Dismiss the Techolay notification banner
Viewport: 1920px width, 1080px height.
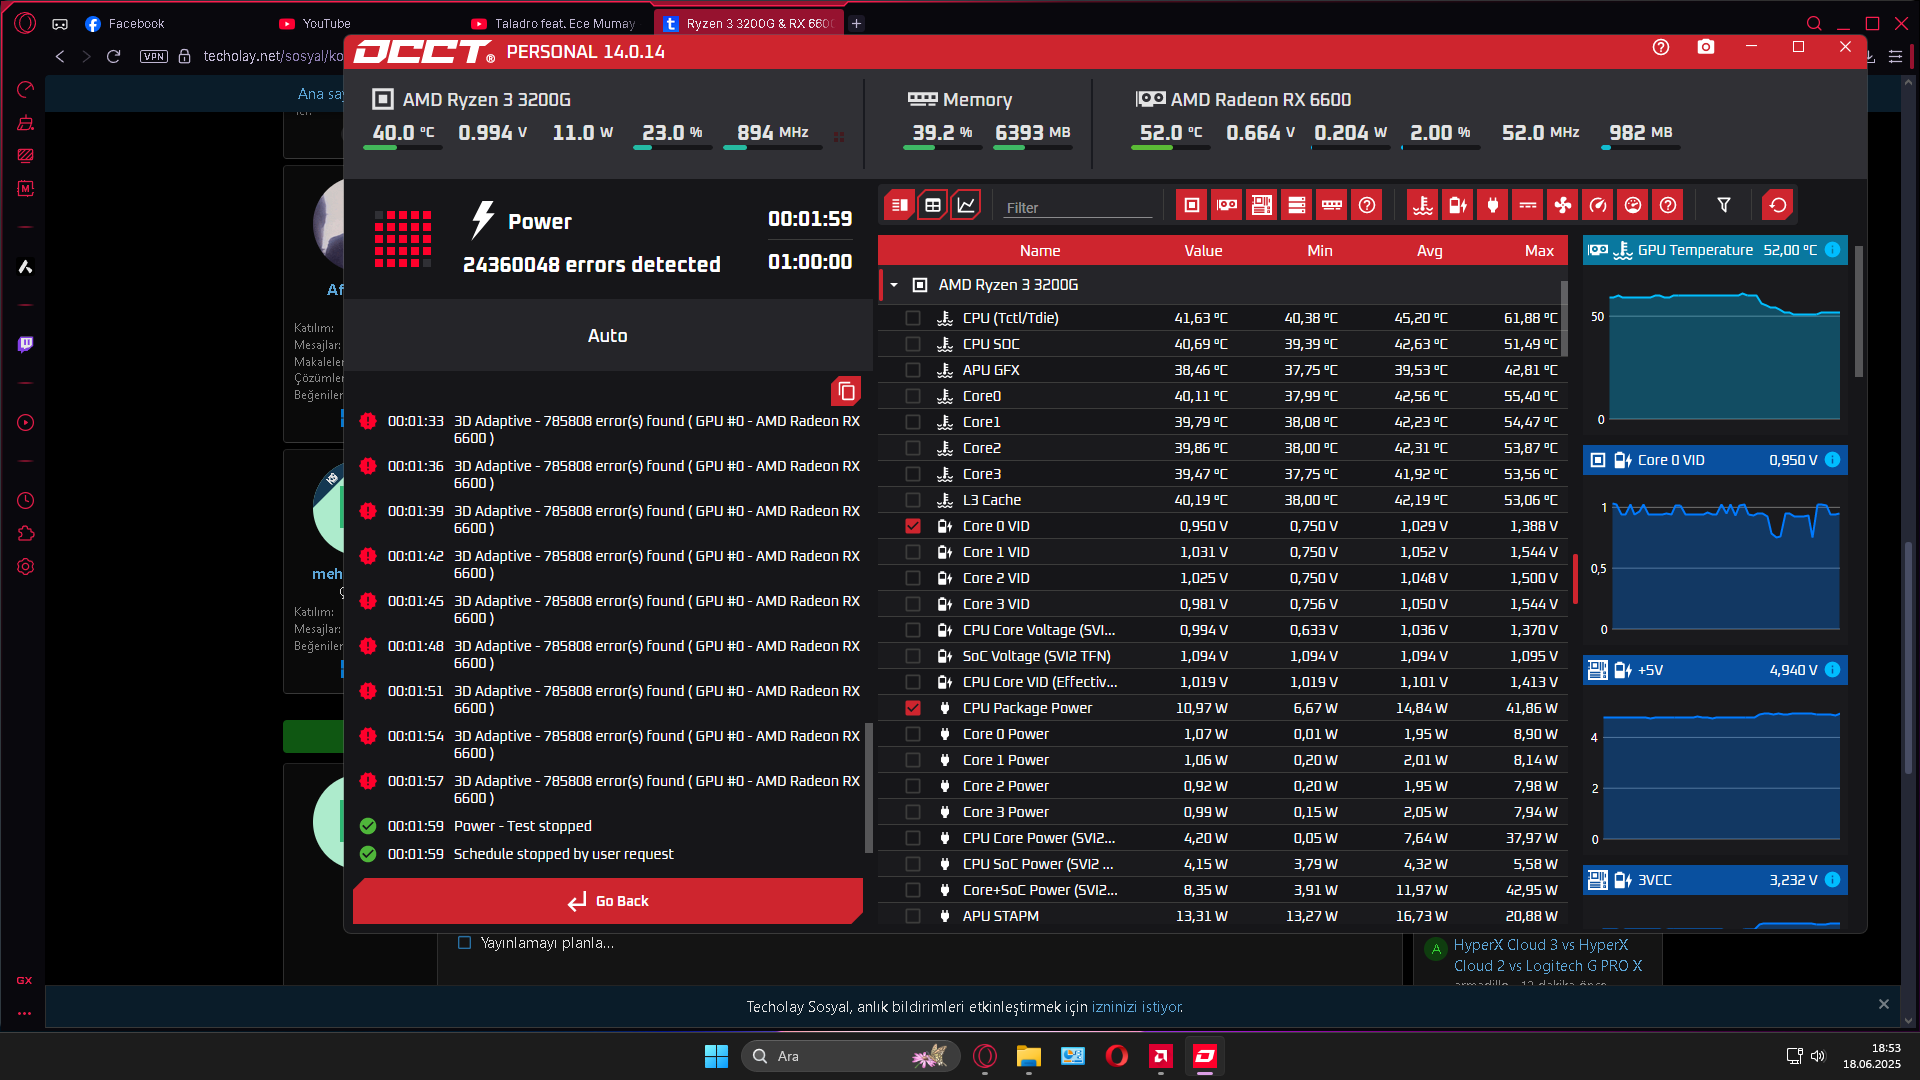[x=1884, y=1004]
